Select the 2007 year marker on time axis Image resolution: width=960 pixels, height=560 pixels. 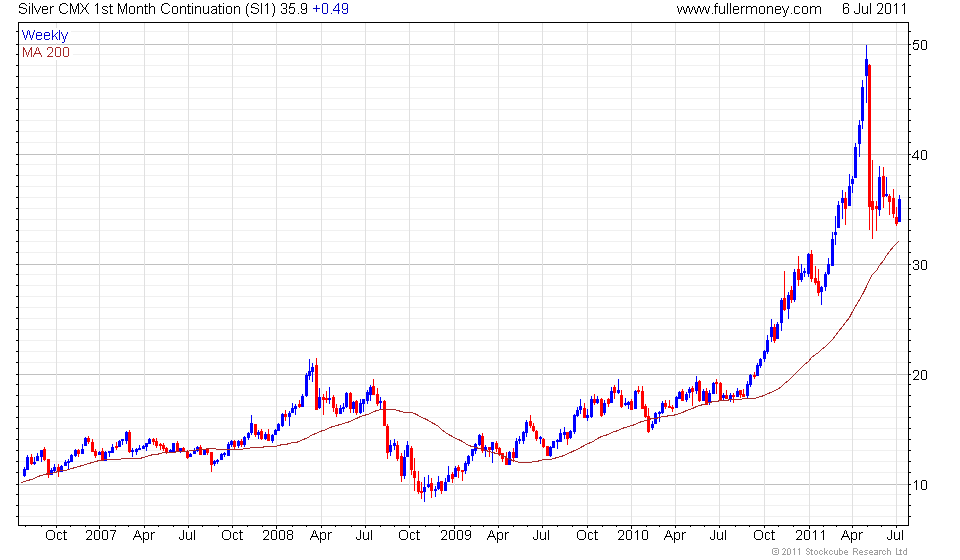[x=100, y=535]
